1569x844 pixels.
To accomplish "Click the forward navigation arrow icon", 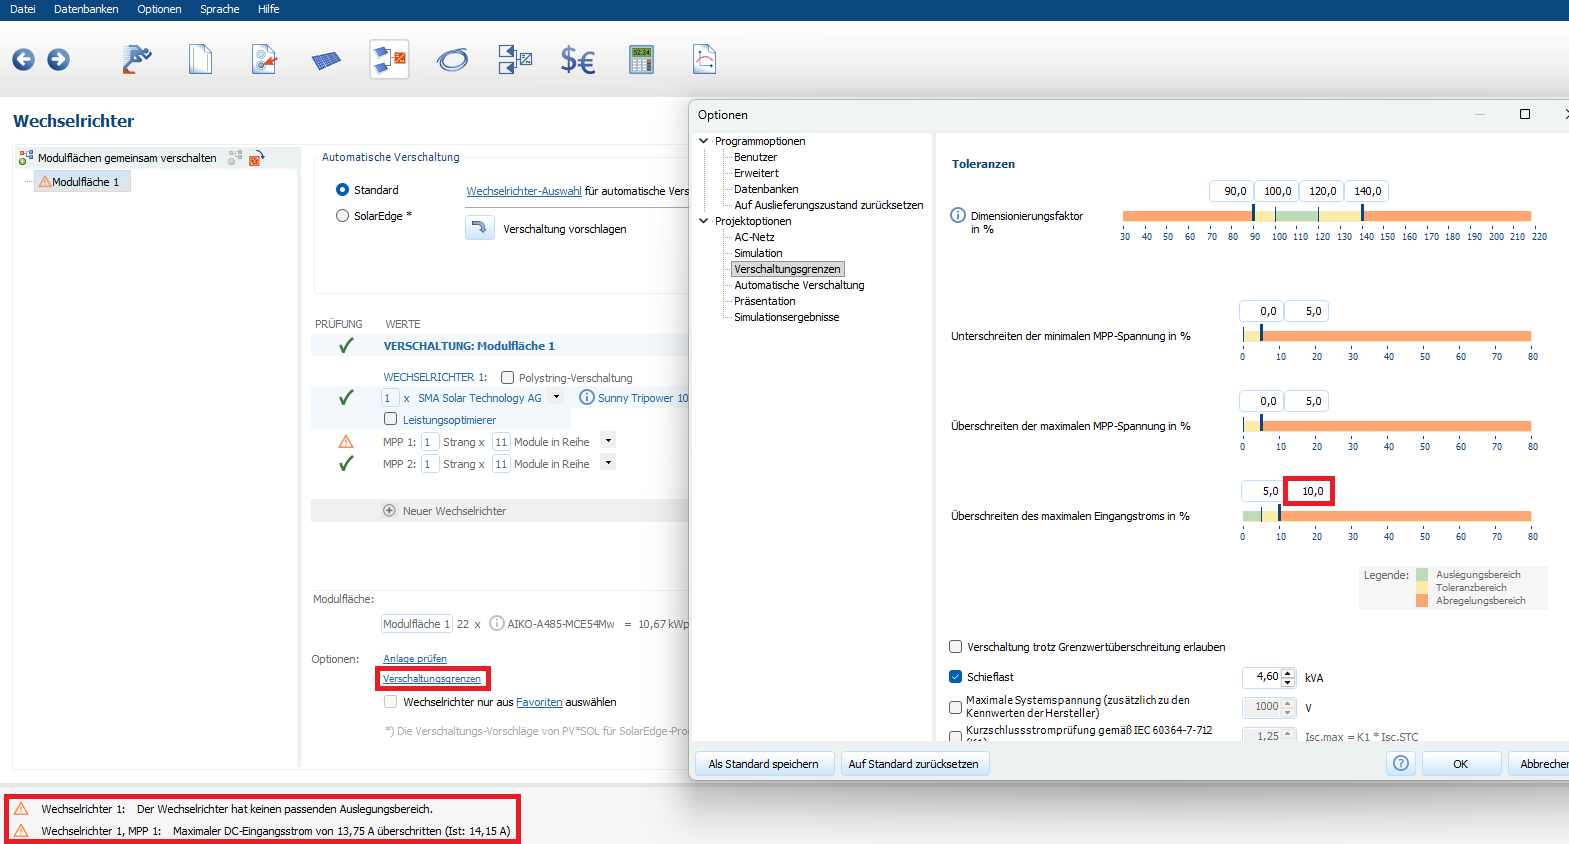I will [59, 60].
